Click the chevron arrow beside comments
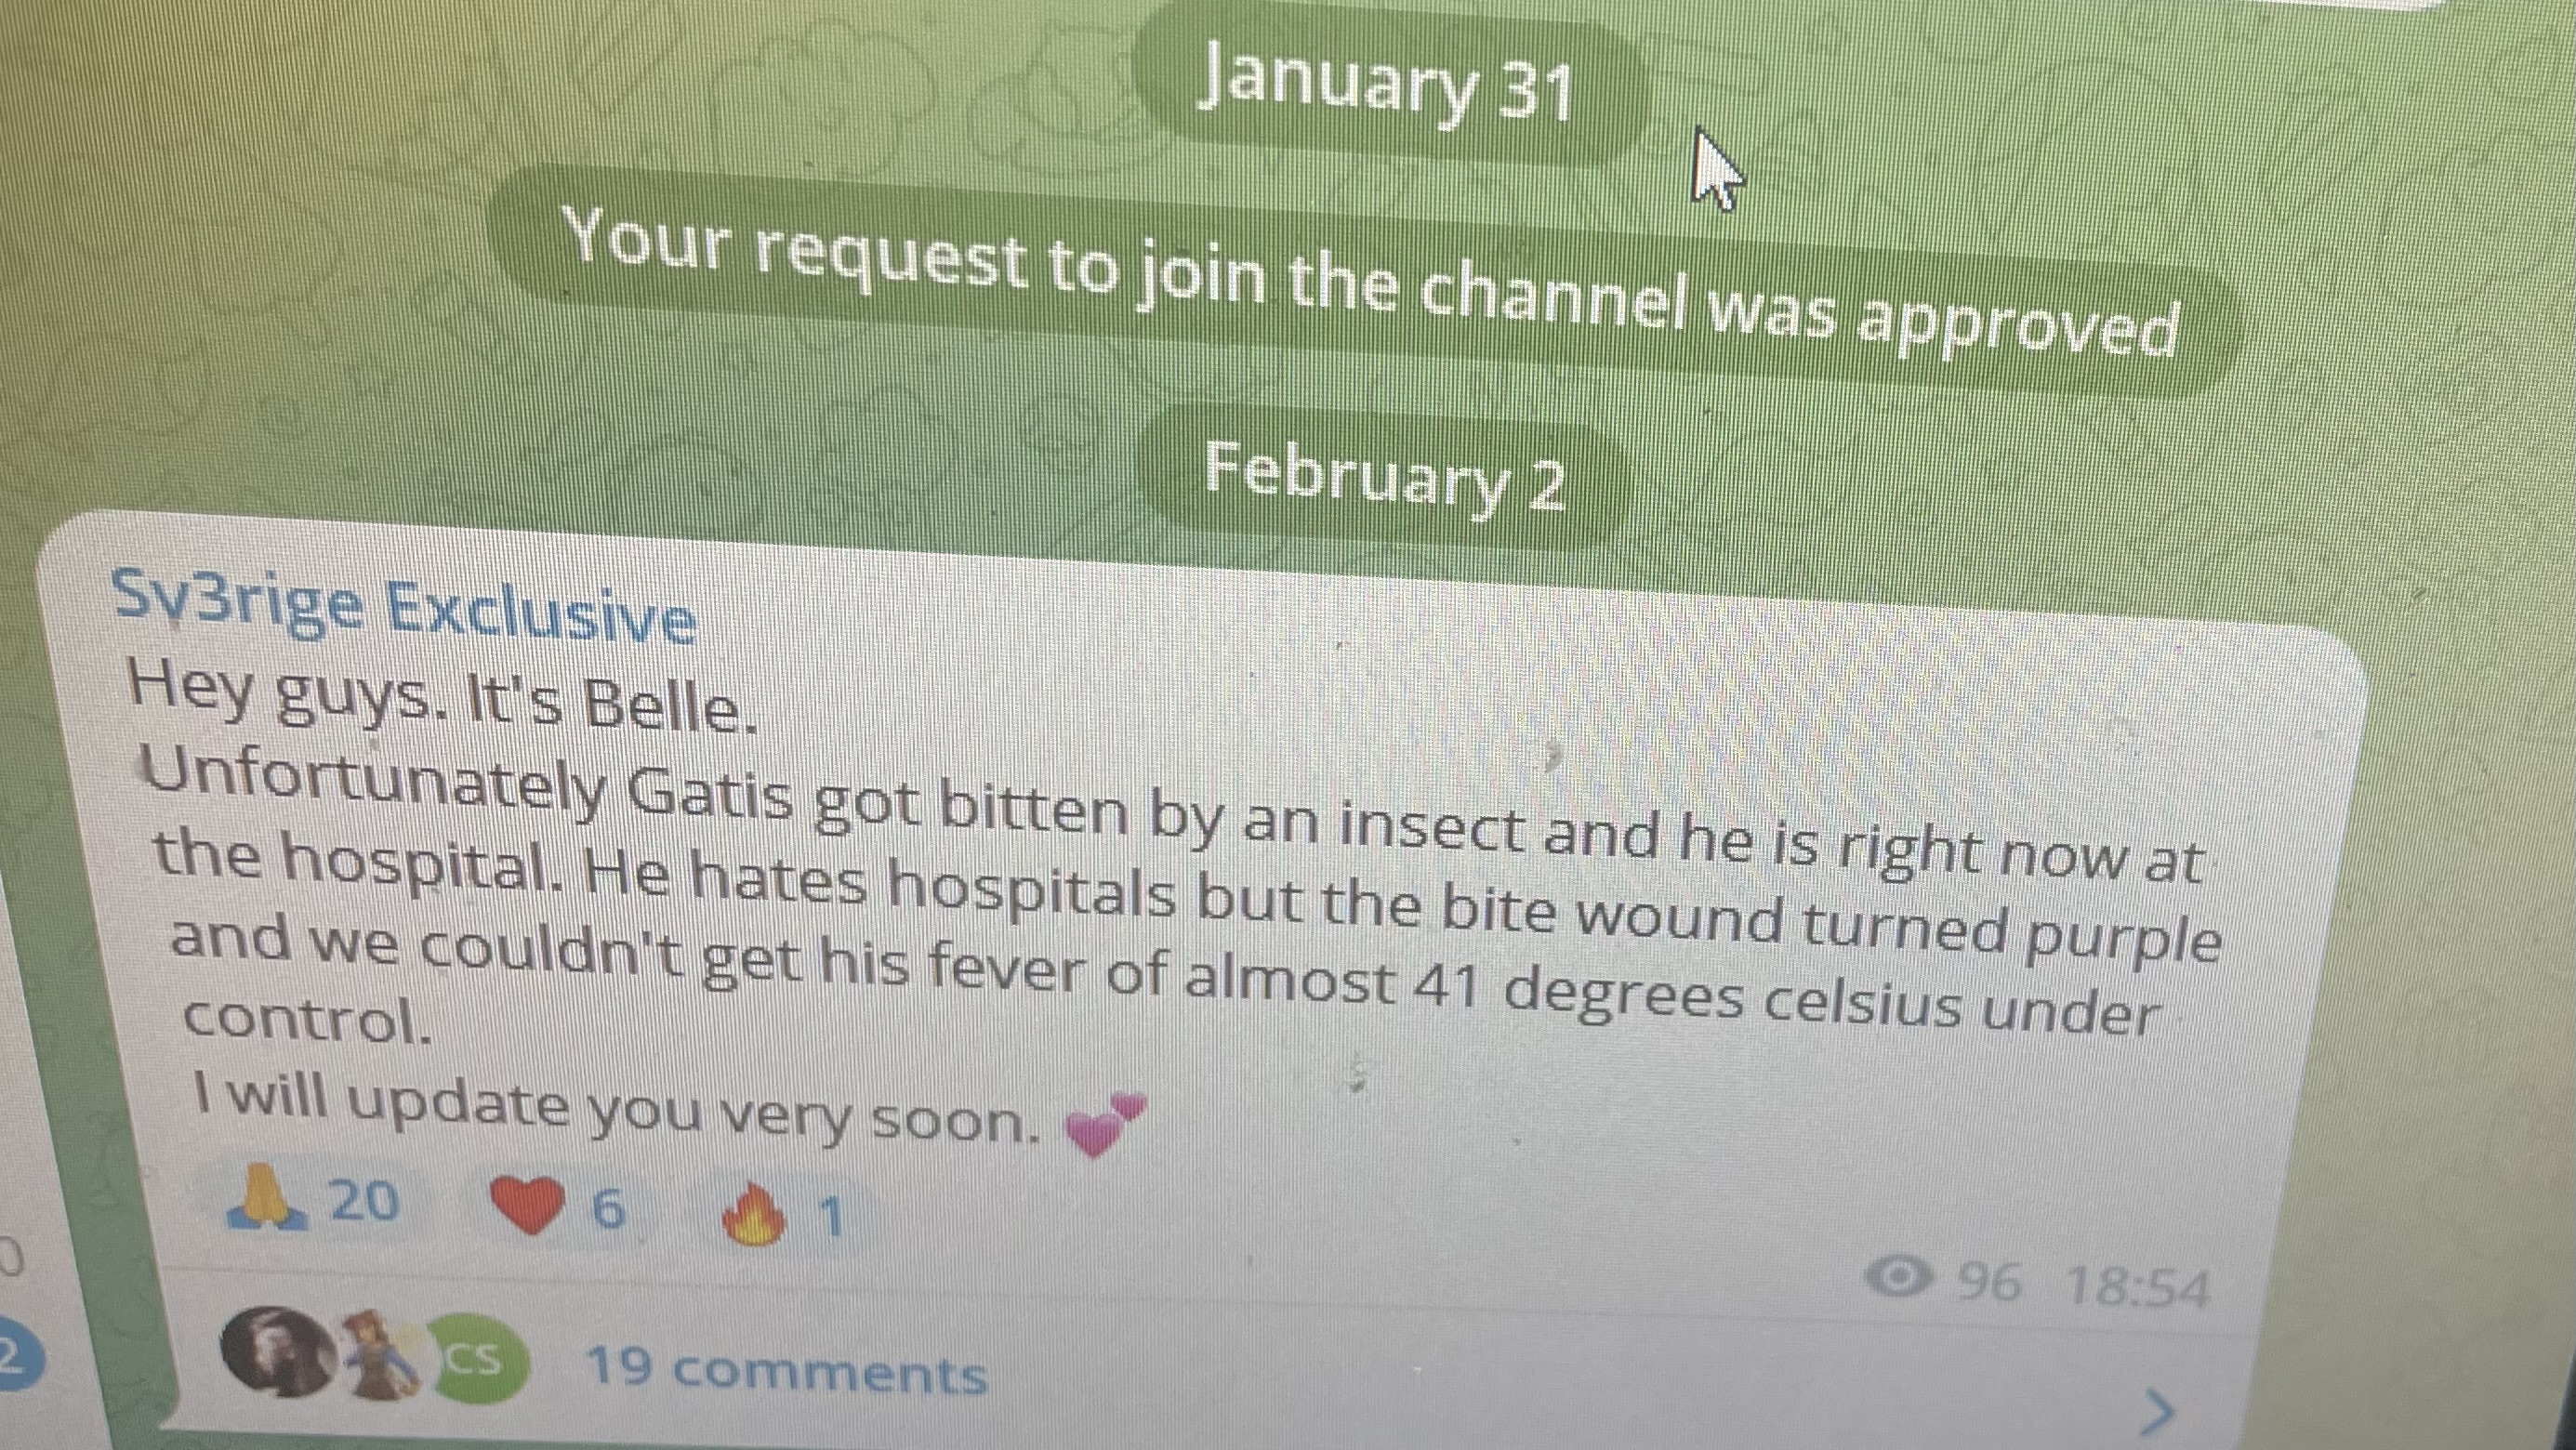This screenshot has width=2576, height=1450. point(2159,1412)
